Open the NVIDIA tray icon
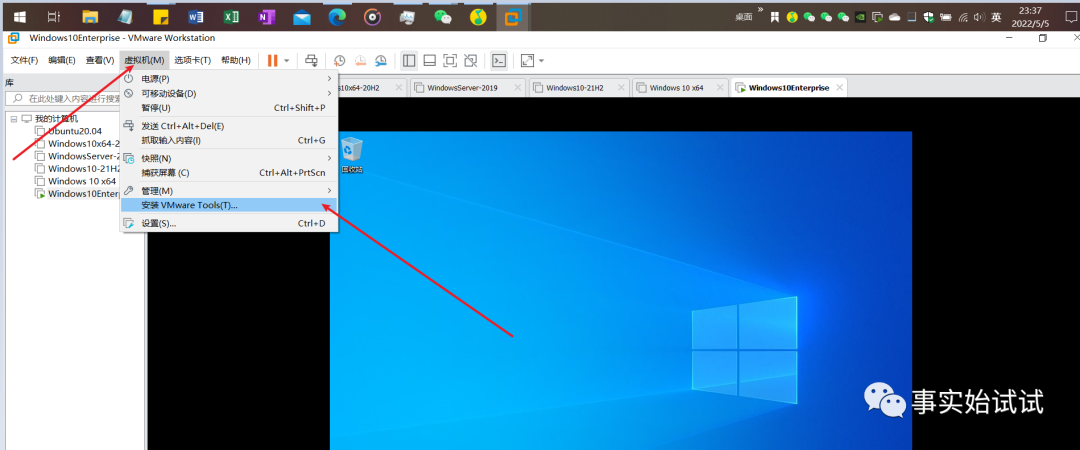 point(861,17)
